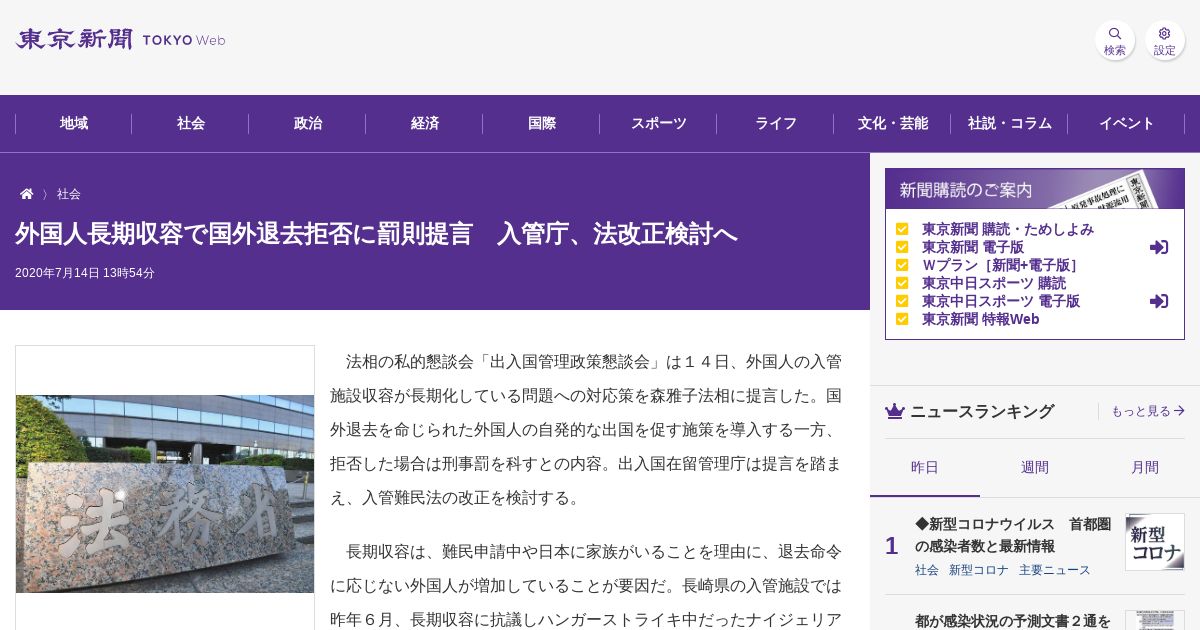This screenshot has height=630, width=1200.
Task: Click the crown icon beside ニュースランキング
Action: 895,411
